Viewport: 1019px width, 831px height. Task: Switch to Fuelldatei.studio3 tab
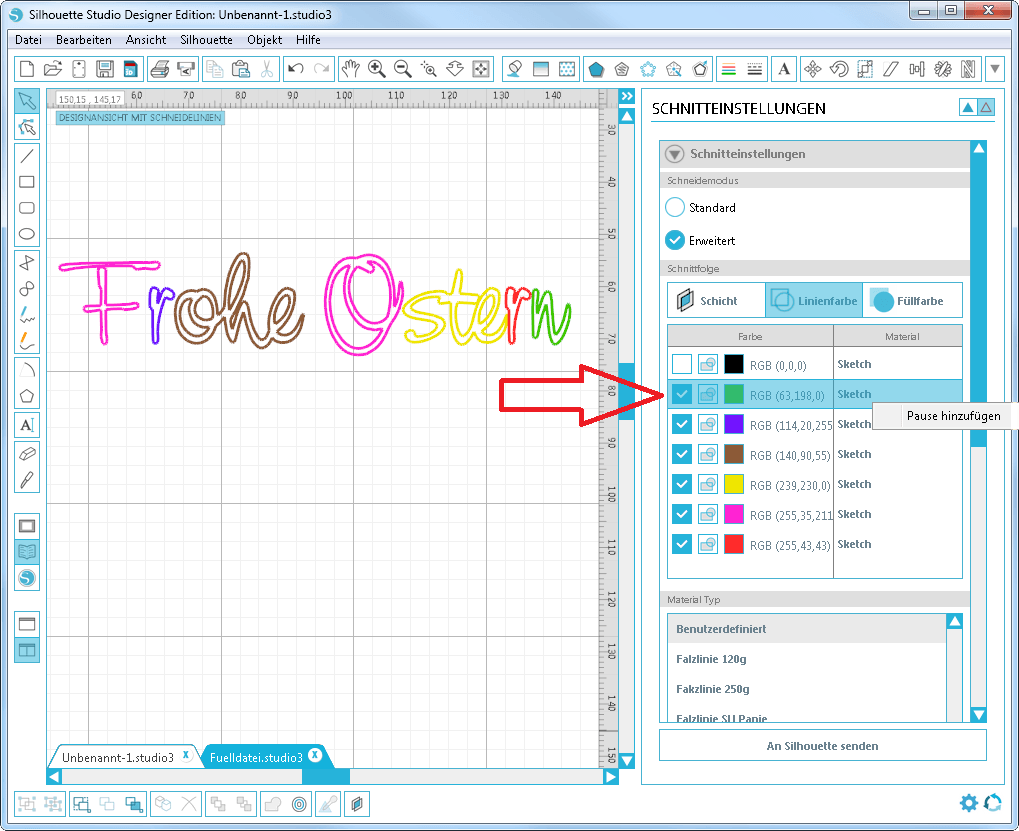coord(256,757)
